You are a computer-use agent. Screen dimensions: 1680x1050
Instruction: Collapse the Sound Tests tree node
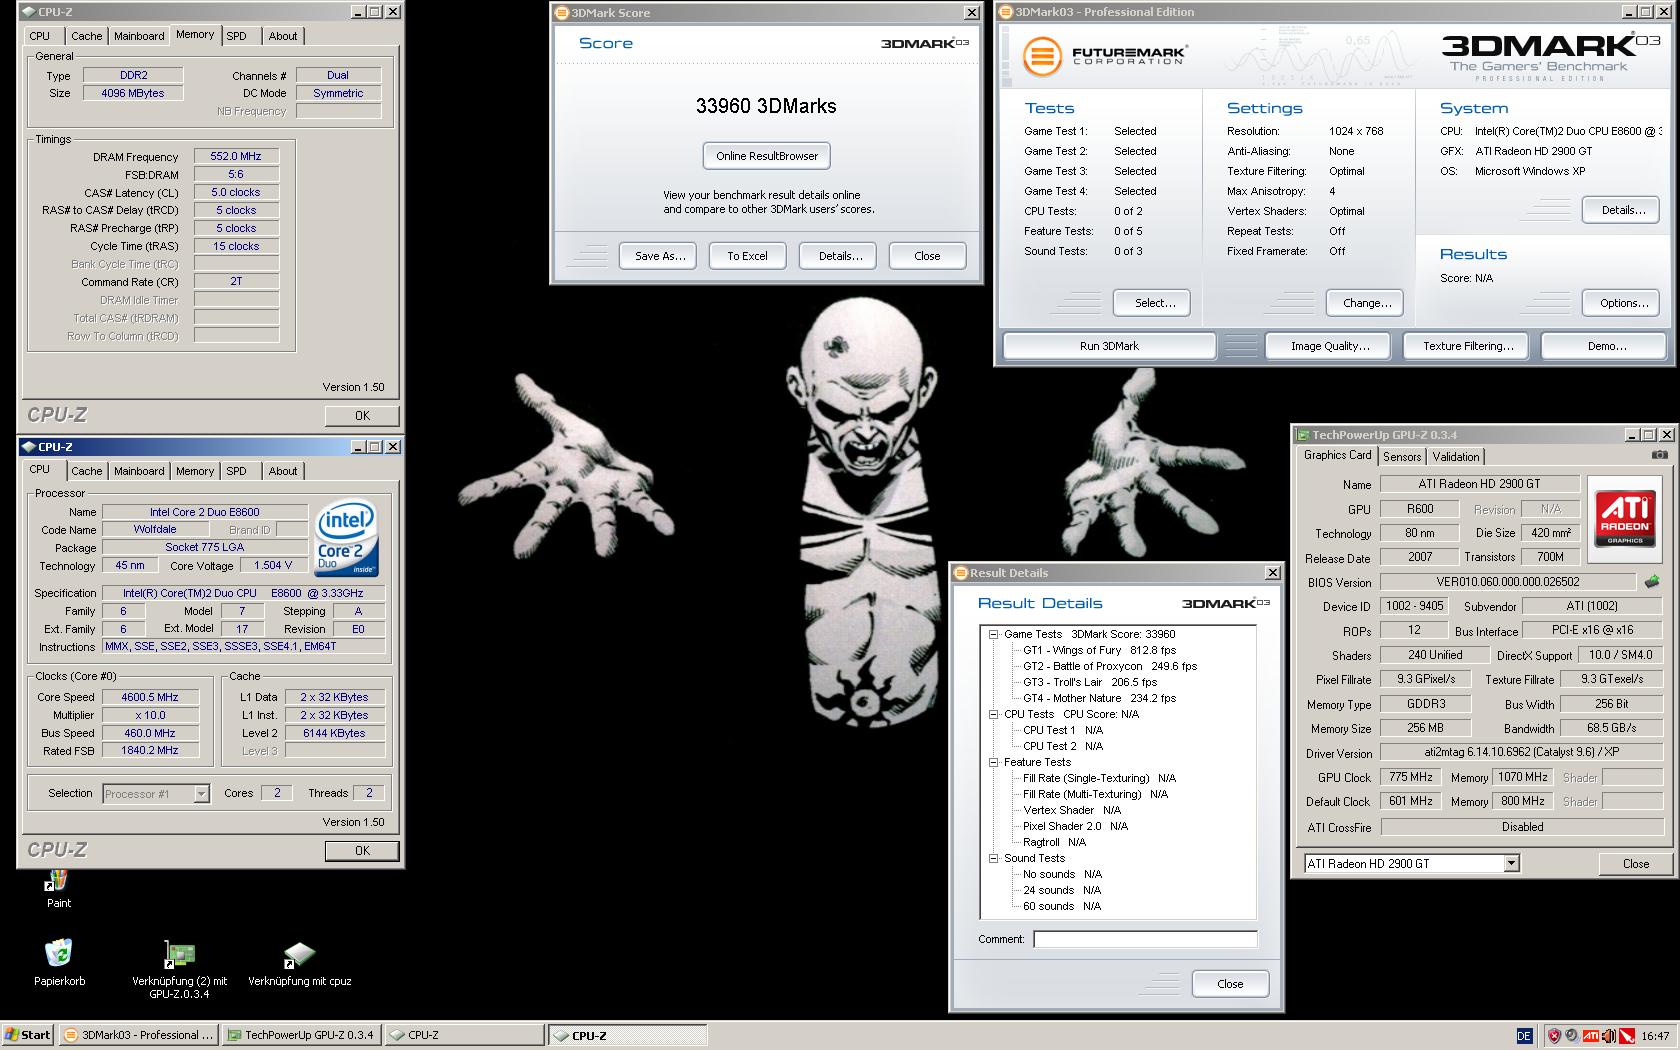(x=993, y=858)
